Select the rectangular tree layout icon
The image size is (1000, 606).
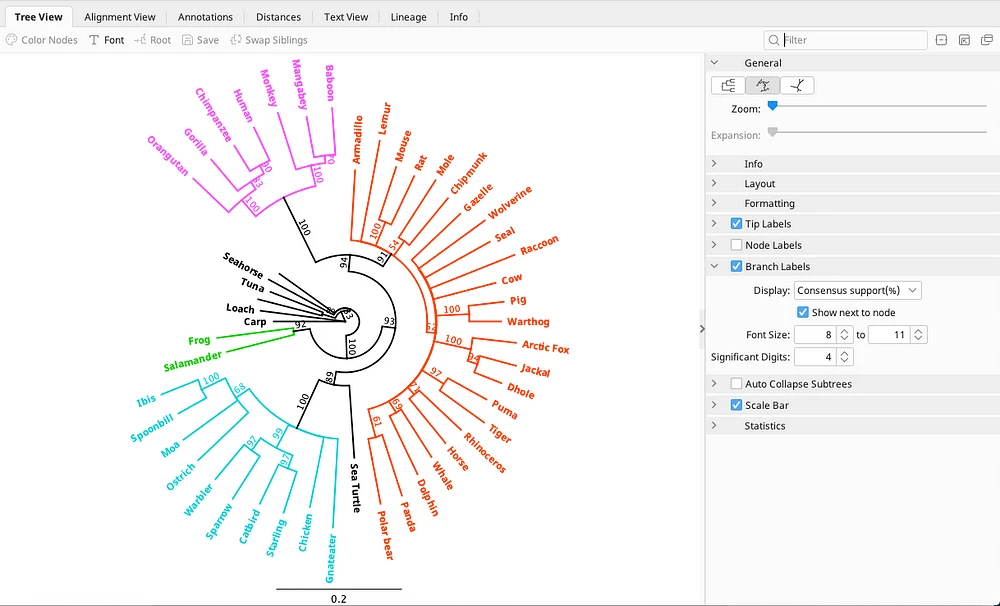(x=728, y=85)
